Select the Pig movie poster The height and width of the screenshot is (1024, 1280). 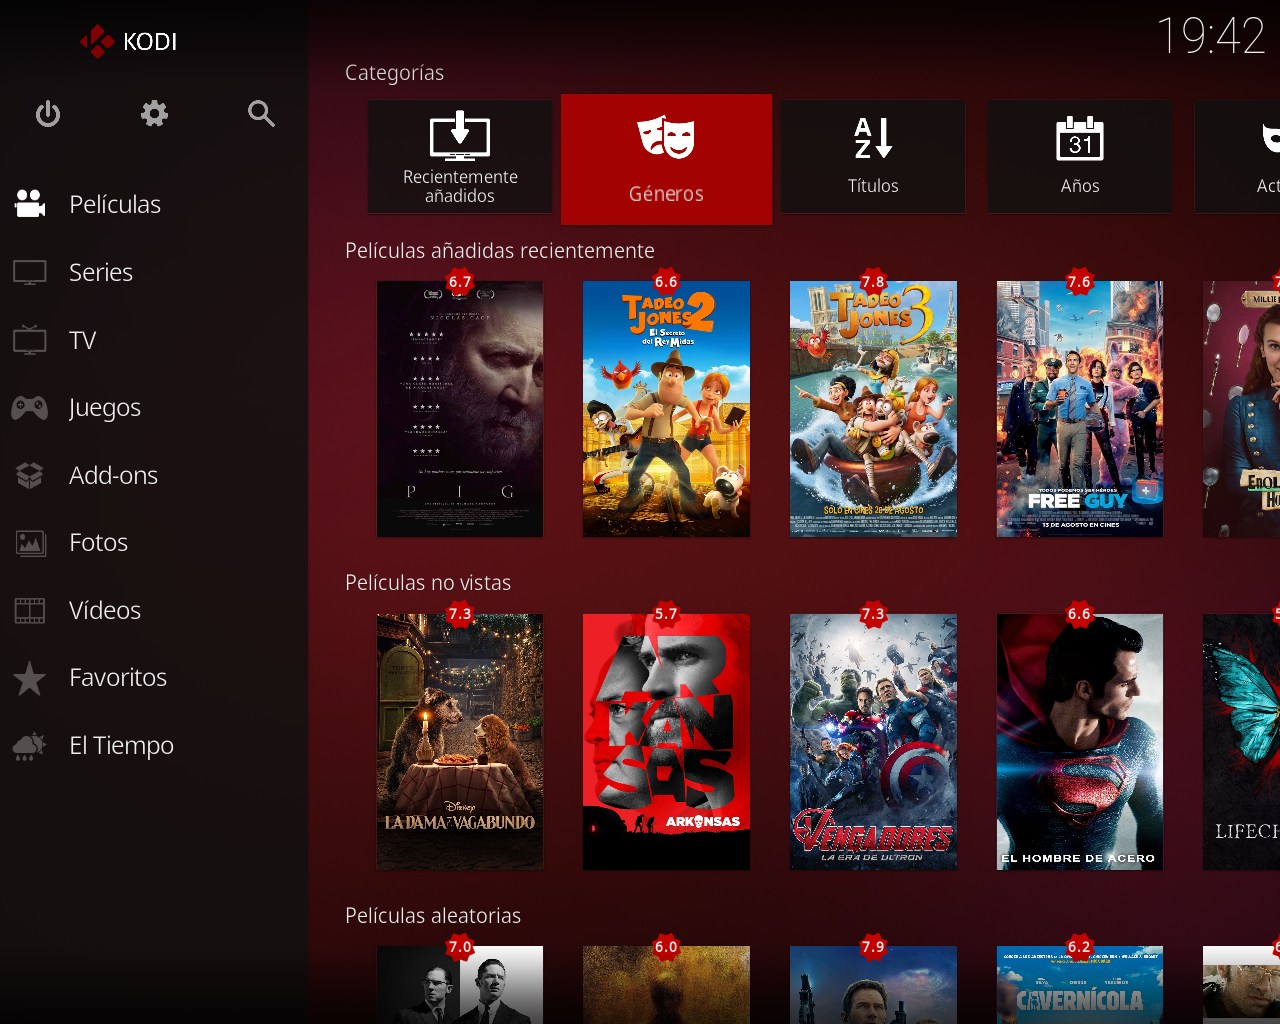460,409
